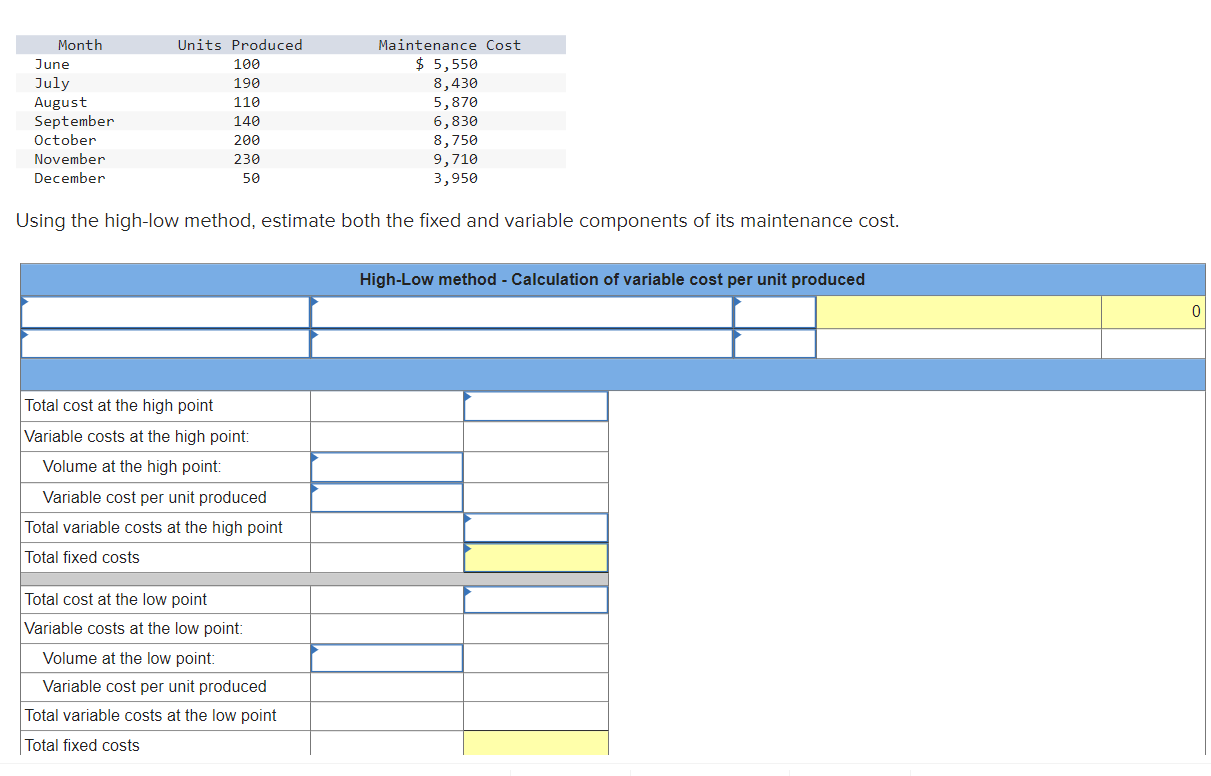1211x776 pixels.
Task: Click the answer cell beside Total cost at the high point
Action: coord(535,406)
